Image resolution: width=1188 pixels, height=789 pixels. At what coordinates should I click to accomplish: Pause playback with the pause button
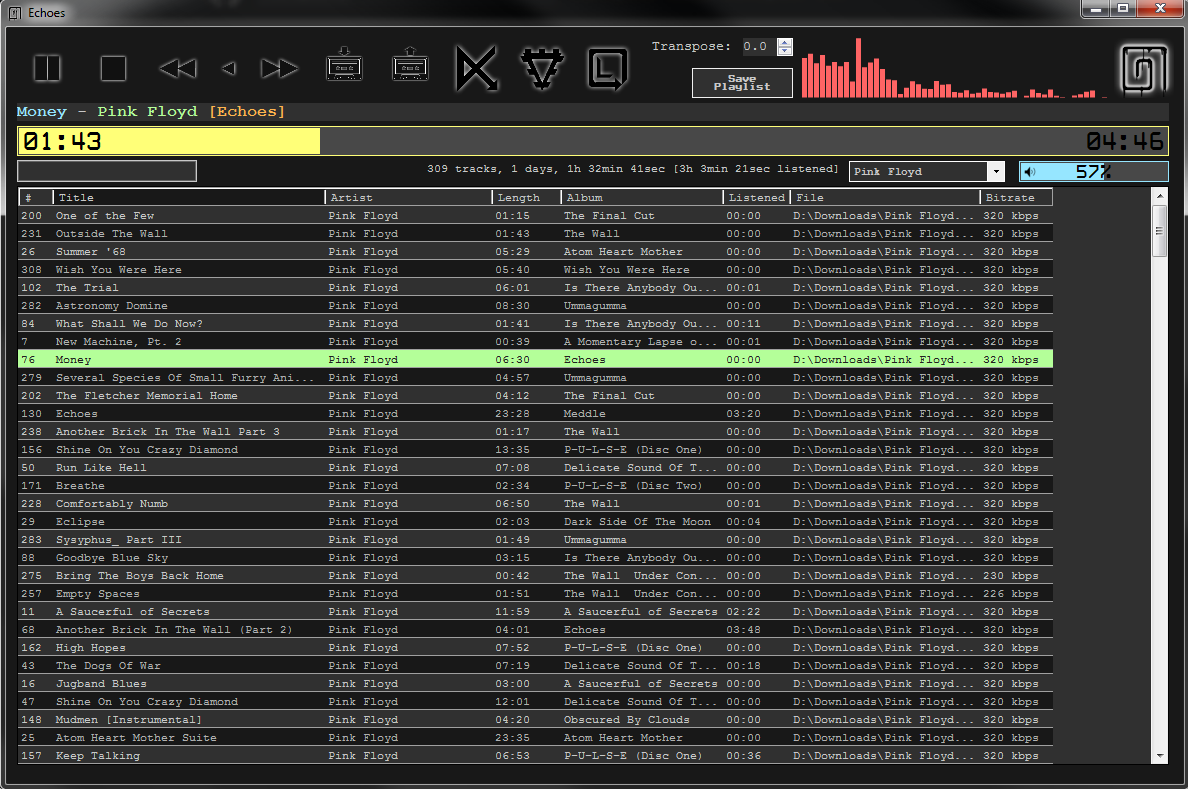coord(47,68)
